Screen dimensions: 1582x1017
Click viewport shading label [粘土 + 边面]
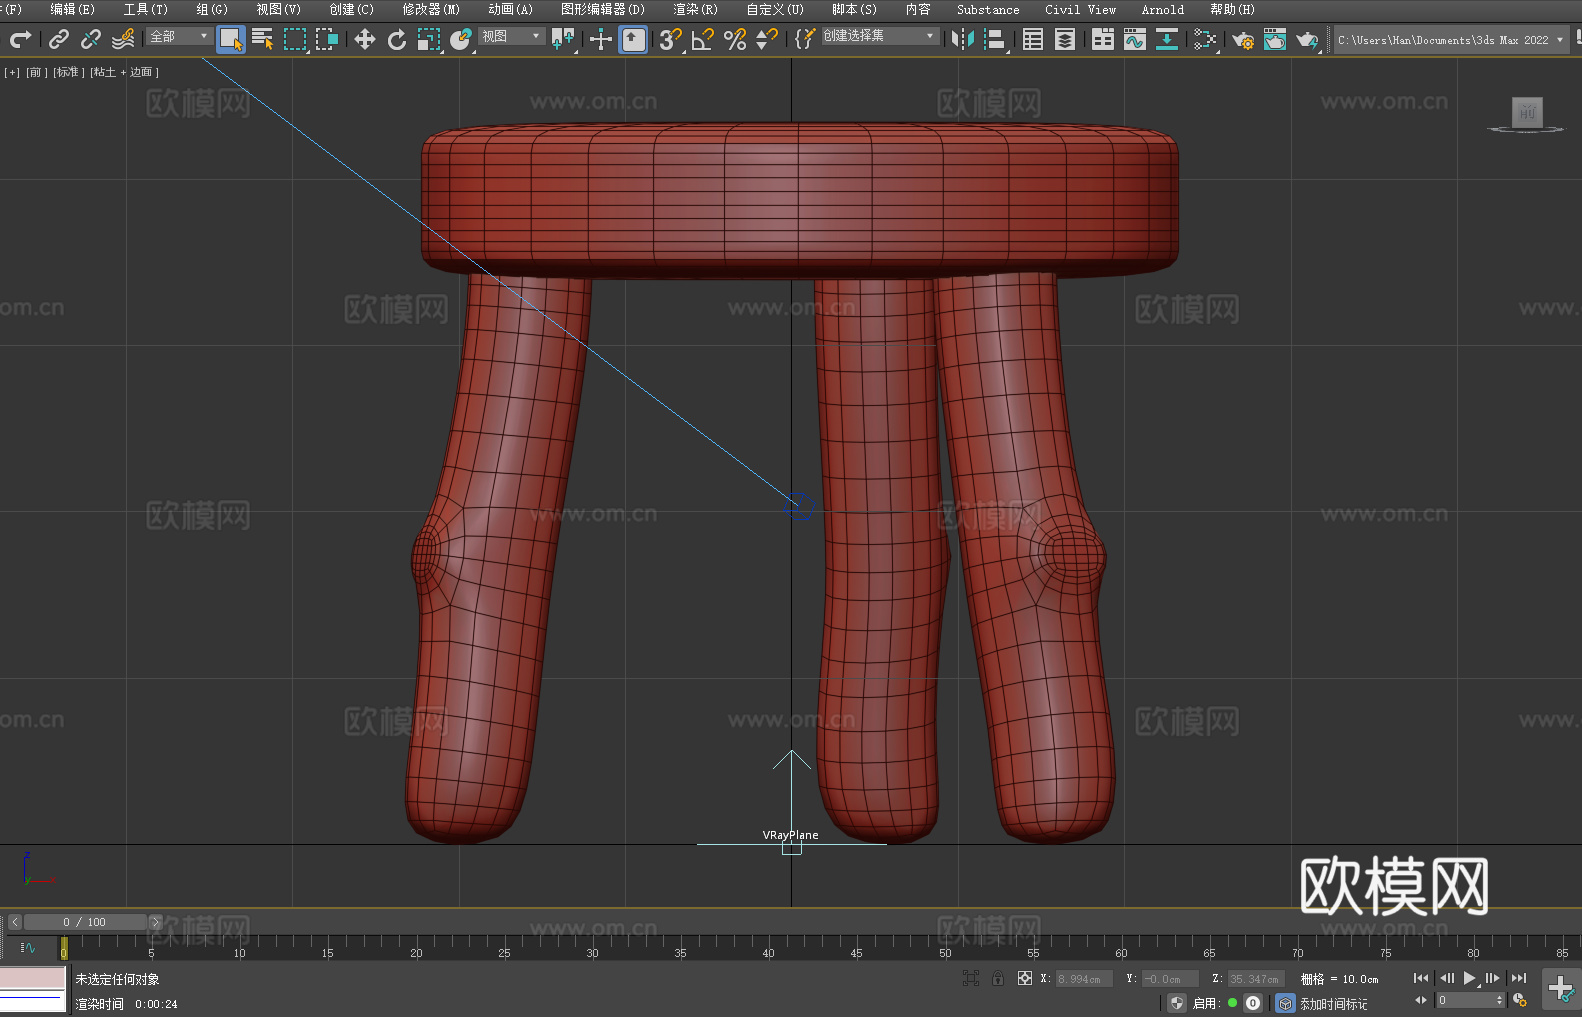pyautogui.click(x=124, y=72)
